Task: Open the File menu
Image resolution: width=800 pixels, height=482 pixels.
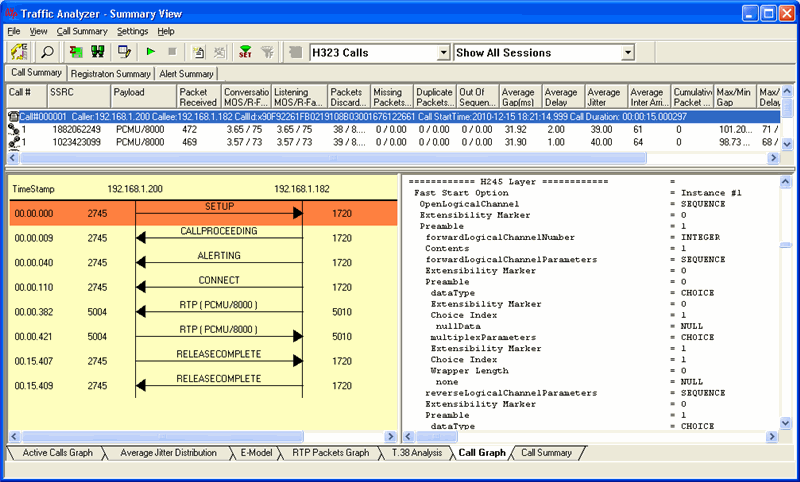Action: pos(14,32)
